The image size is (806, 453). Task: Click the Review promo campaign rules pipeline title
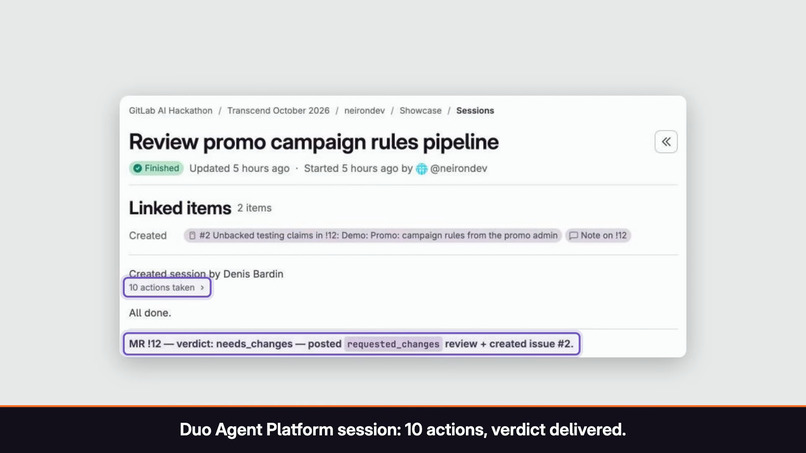pyautogui.click(x=314, y=142)
